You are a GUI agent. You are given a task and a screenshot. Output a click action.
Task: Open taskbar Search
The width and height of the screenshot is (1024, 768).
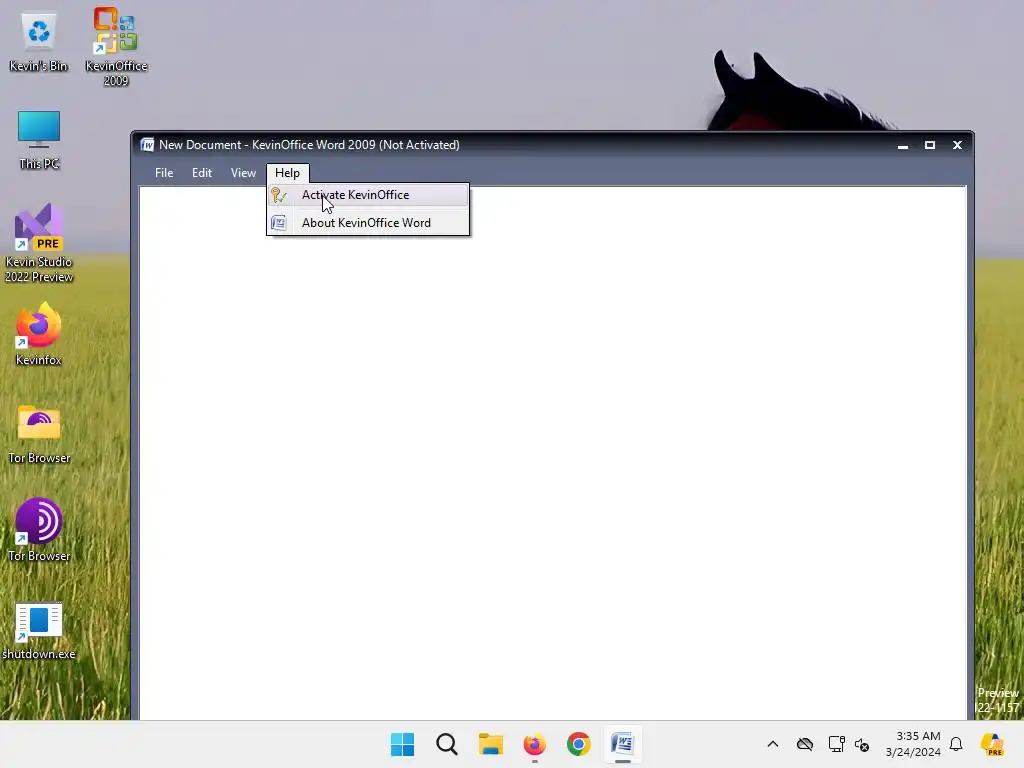click(x=447, y=744)
